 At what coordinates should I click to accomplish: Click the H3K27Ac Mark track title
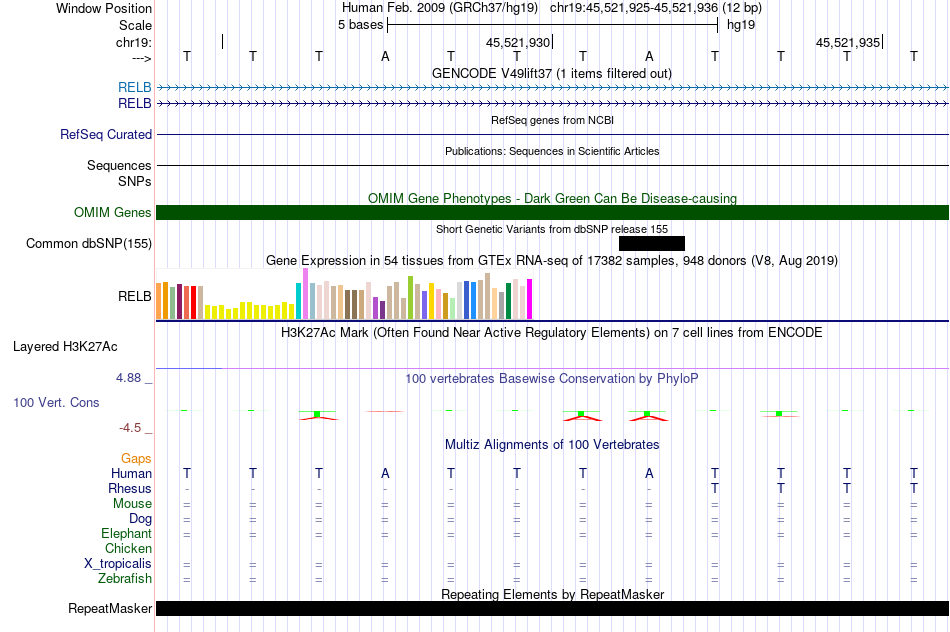tap(552, 333)
